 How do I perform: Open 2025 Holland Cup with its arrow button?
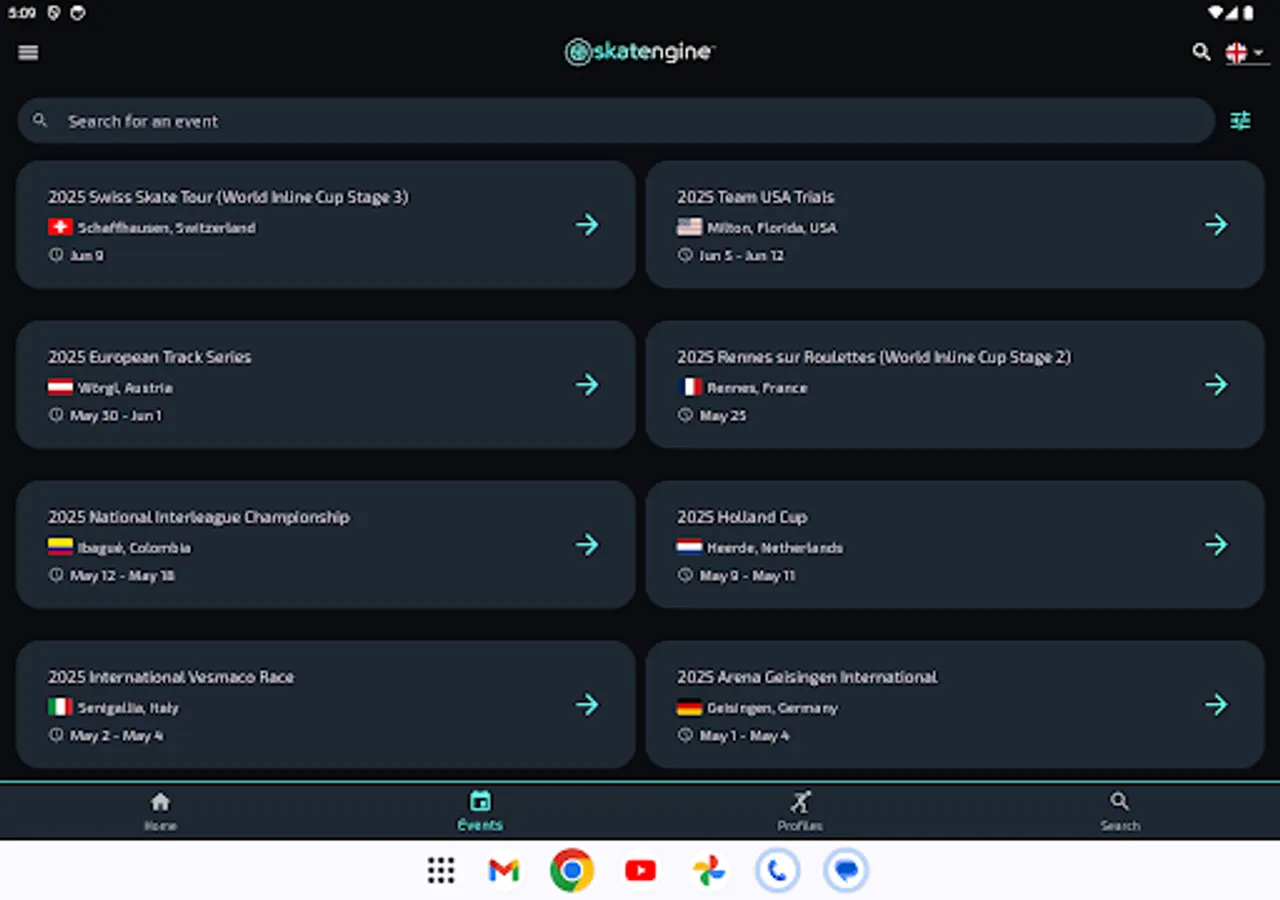tap(1216, 544)
